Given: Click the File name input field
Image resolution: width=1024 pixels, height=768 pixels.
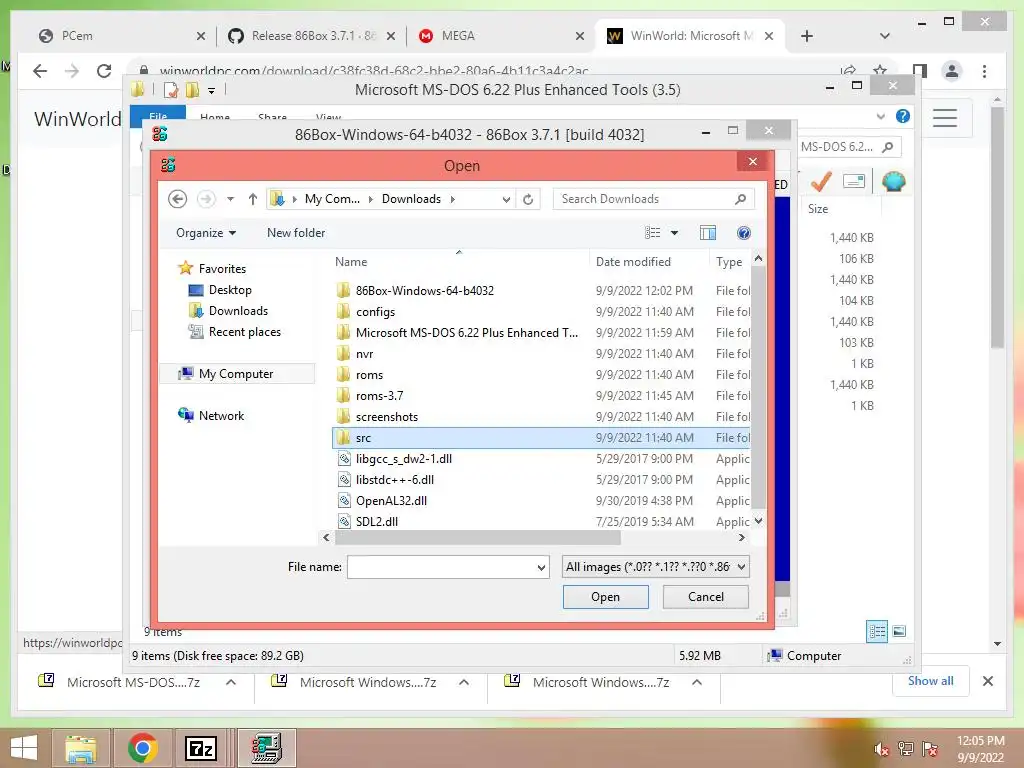Looking at the screenshot, I should tap(441, 568).
